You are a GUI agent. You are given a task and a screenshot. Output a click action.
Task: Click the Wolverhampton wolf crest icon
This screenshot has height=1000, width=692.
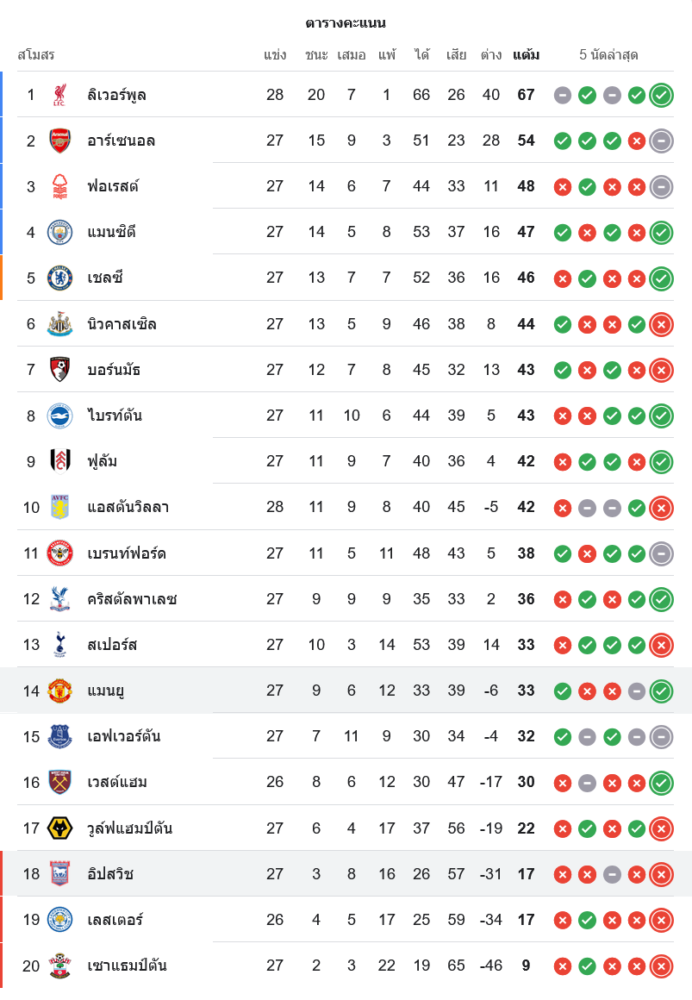(60, 828)
